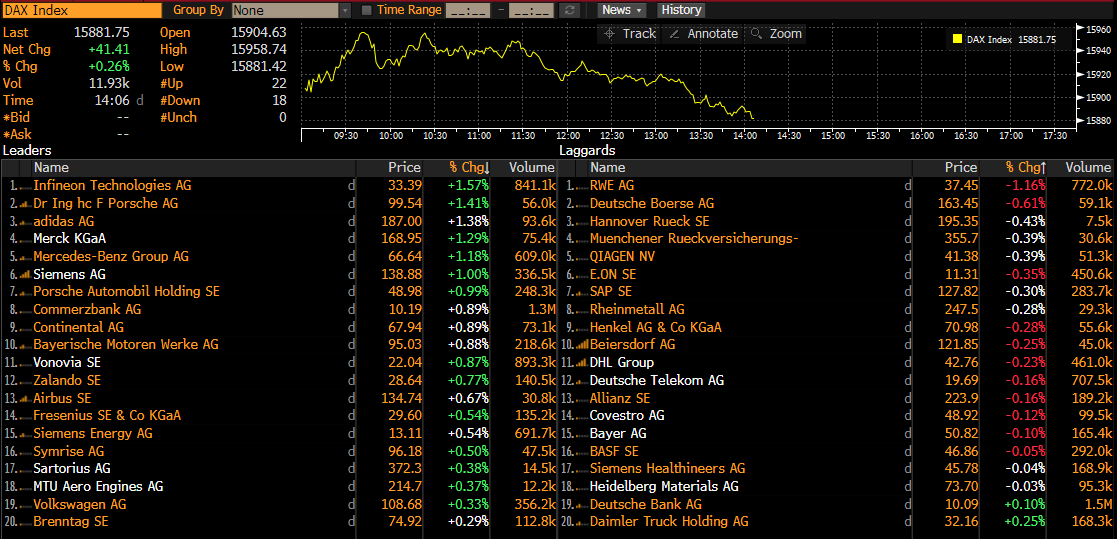Viewport: 1117px width, 539px height.
Task: Open the History tab
Action: pos(681,10)
